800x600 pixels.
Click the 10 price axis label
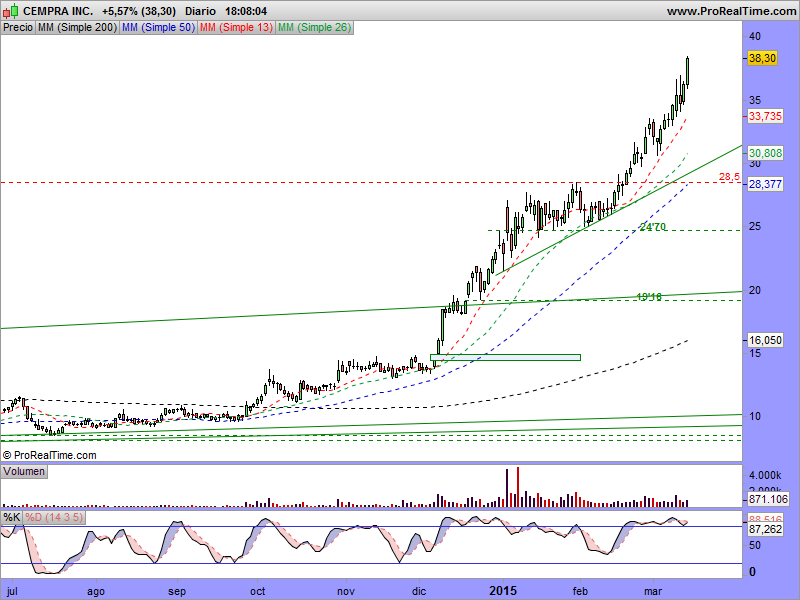(x=755, y=416)
